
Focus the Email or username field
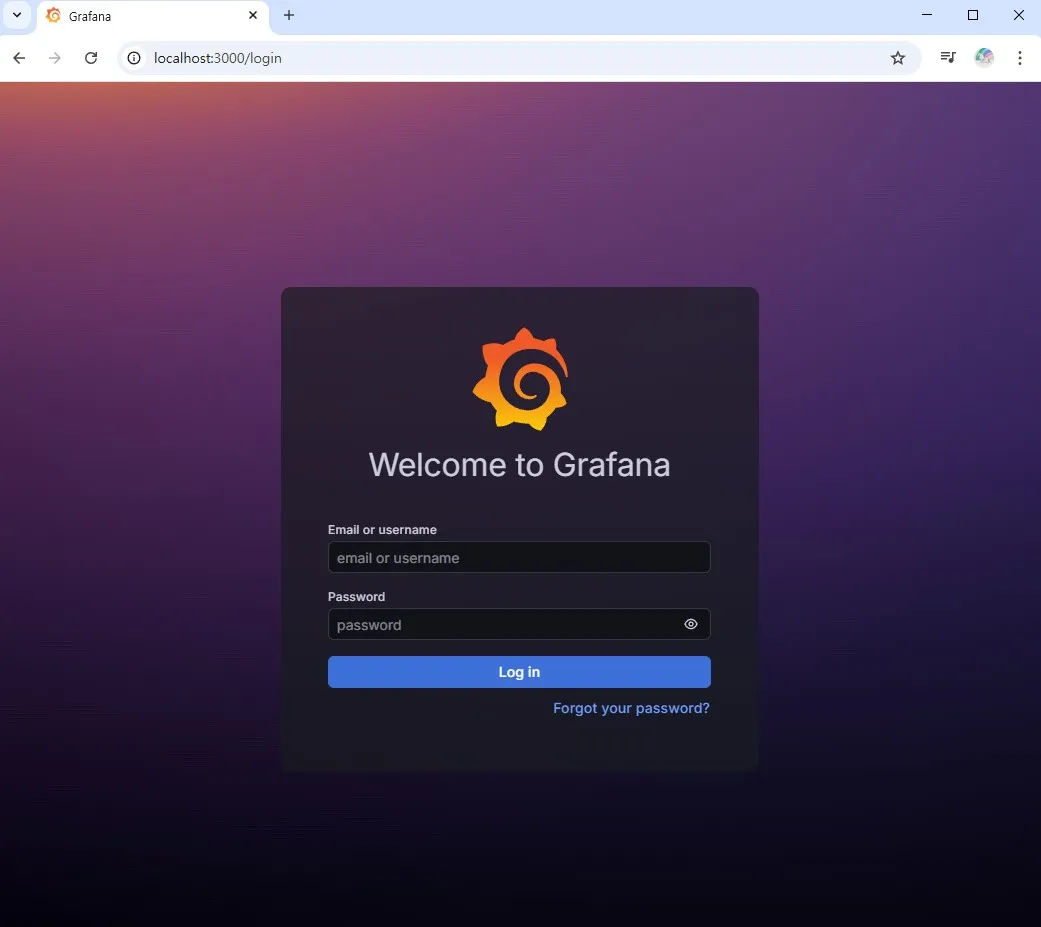tap(518, 557)
